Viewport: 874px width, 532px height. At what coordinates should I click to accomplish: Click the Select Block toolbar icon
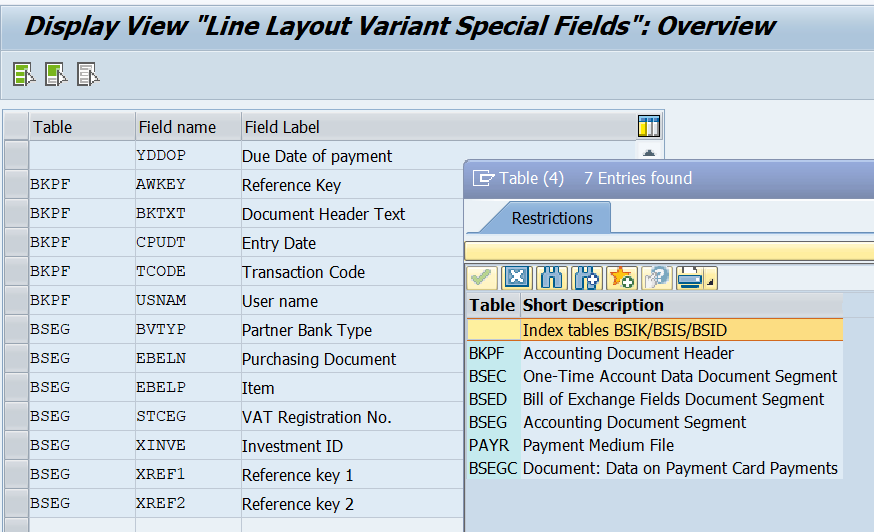pos(56,74)
